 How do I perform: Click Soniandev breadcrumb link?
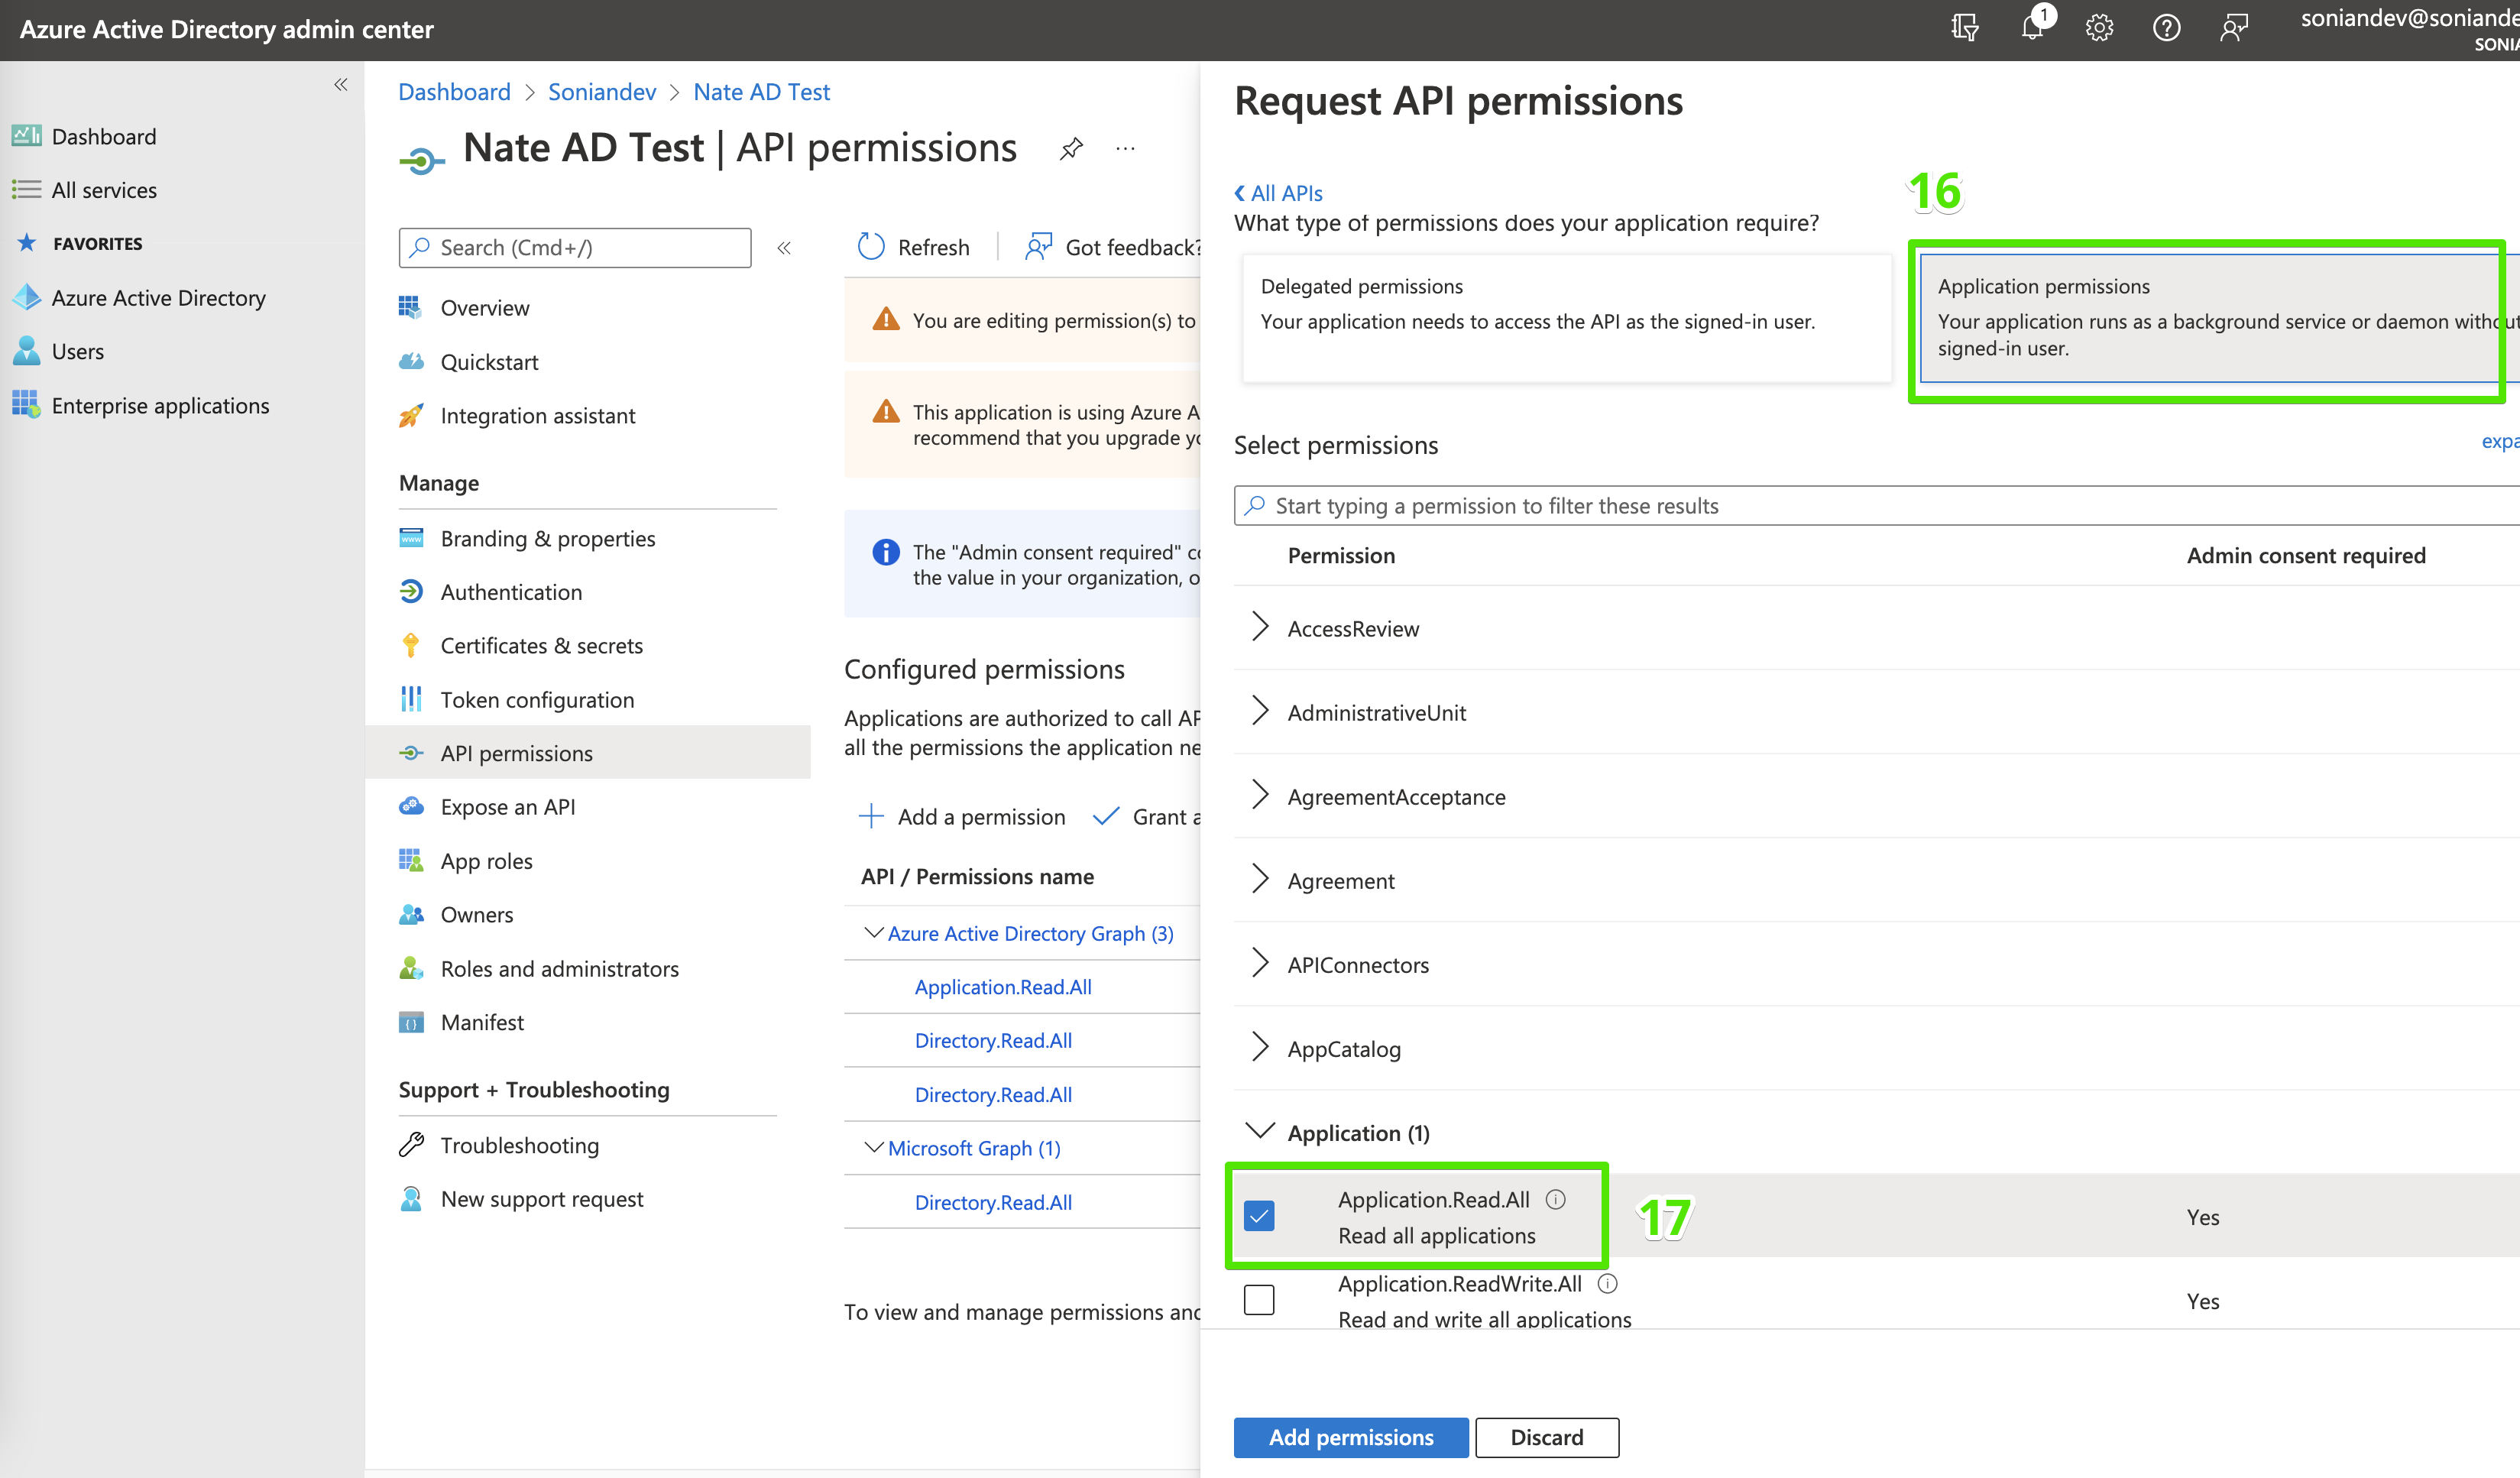[602, 92]
